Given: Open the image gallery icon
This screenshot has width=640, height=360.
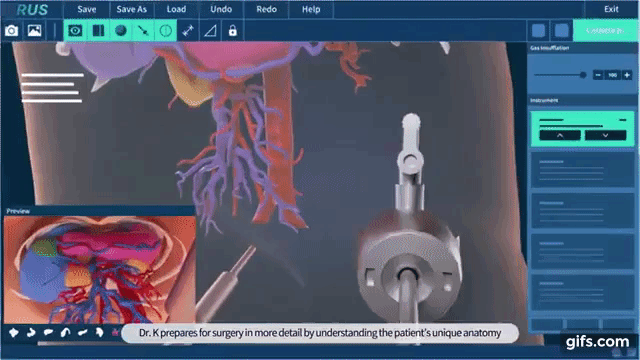Looking at the screenshot, I should point(34,31).
